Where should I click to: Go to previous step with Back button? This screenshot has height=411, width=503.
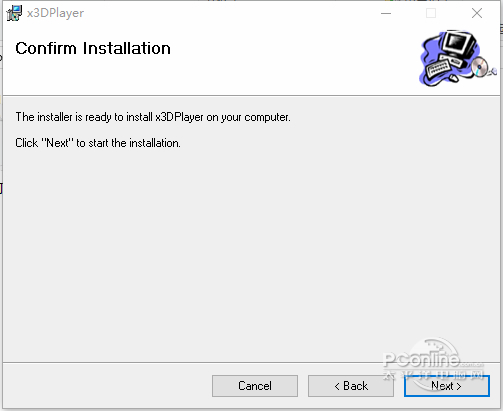click(351, 386)
